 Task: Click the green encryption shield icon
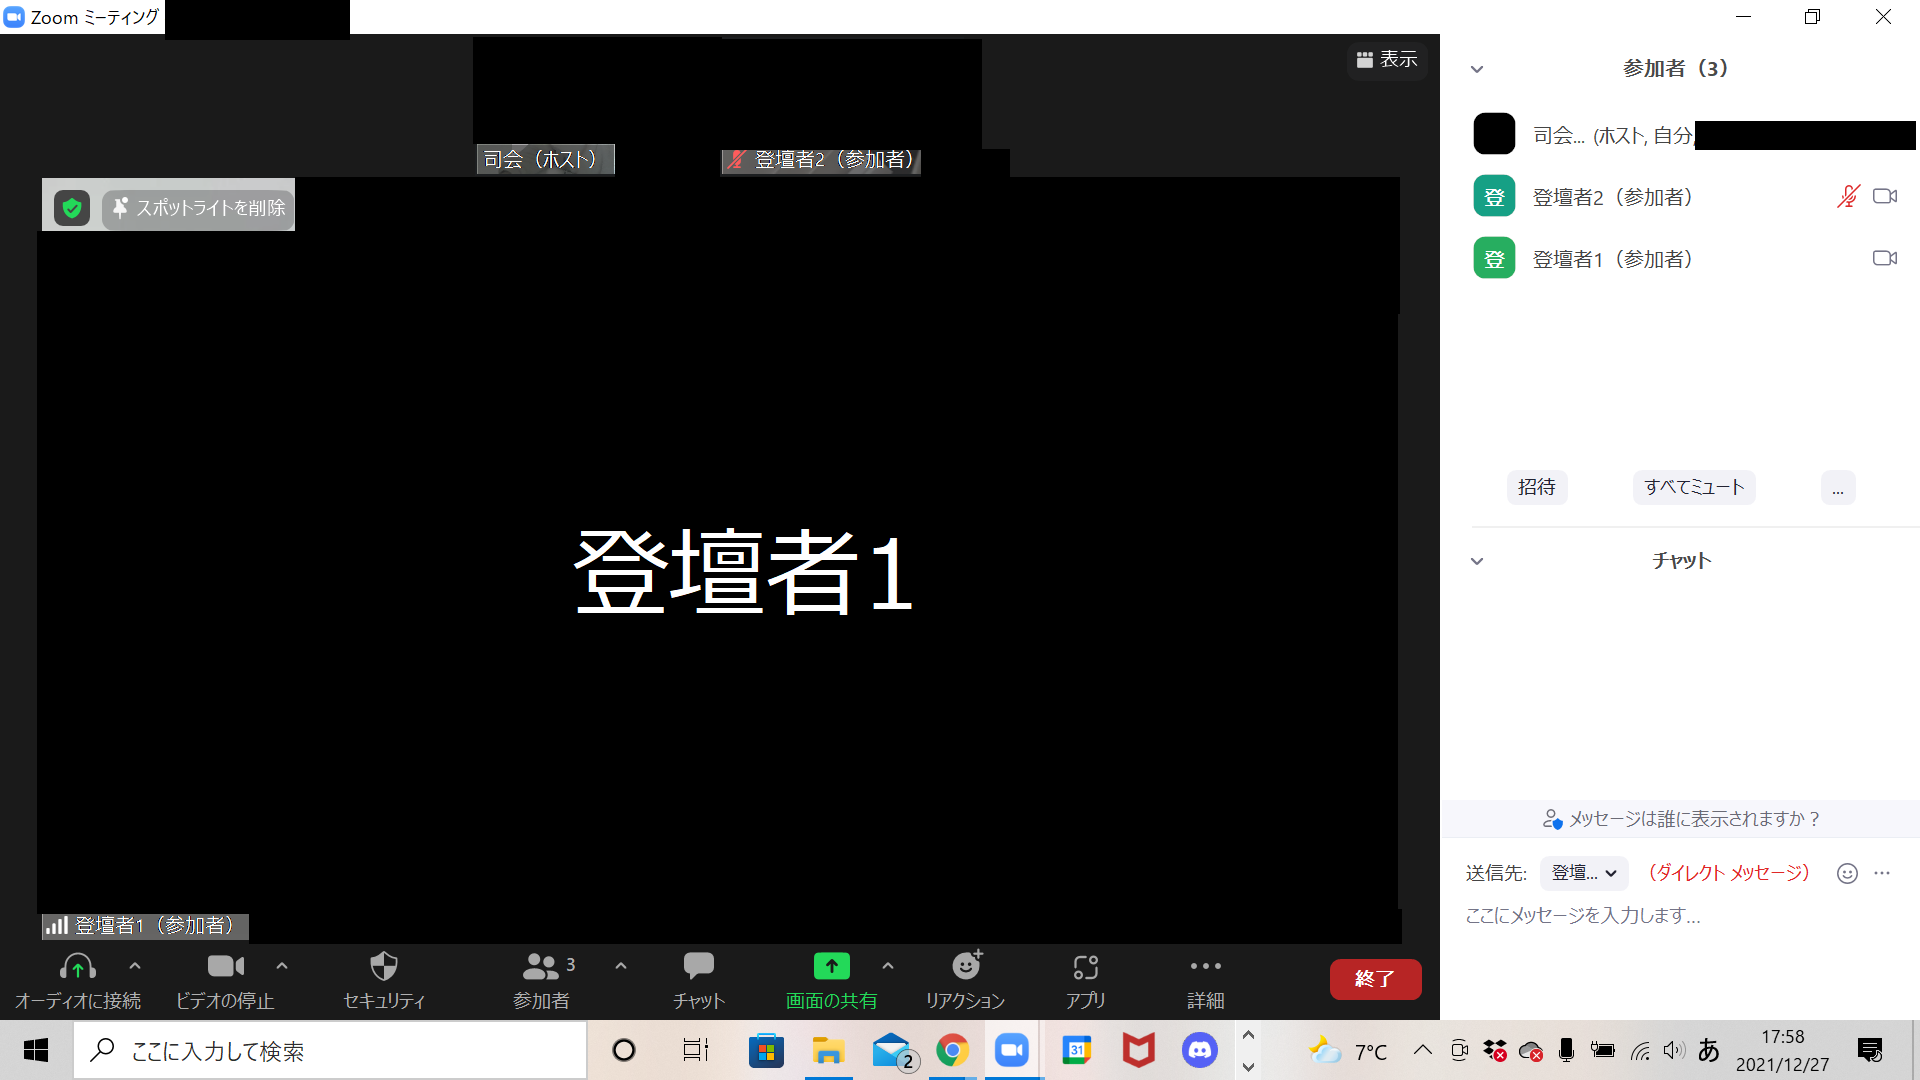tap(72, 208)
